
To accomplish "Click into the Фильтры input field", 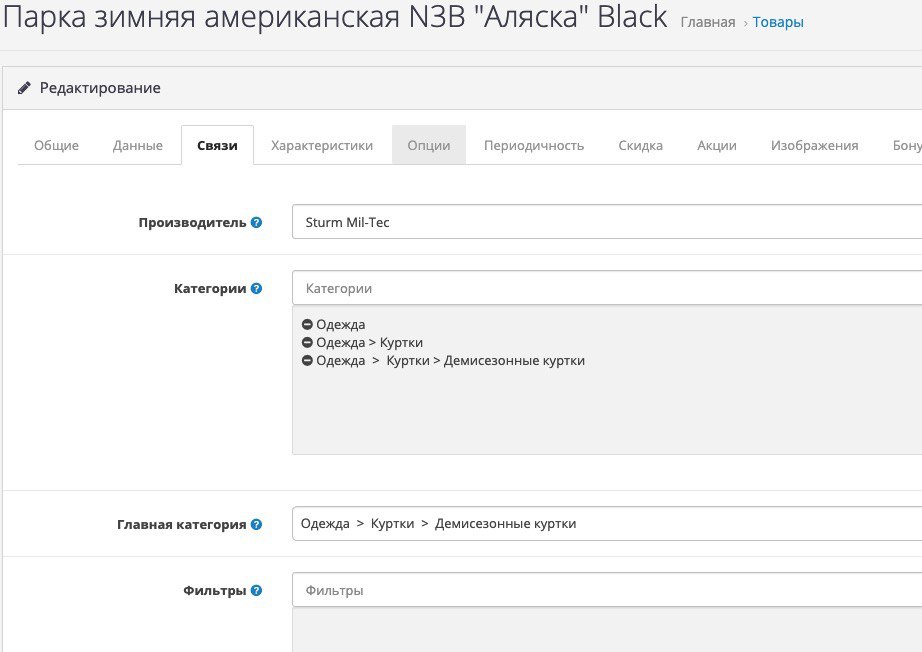I will click(607, 590).
